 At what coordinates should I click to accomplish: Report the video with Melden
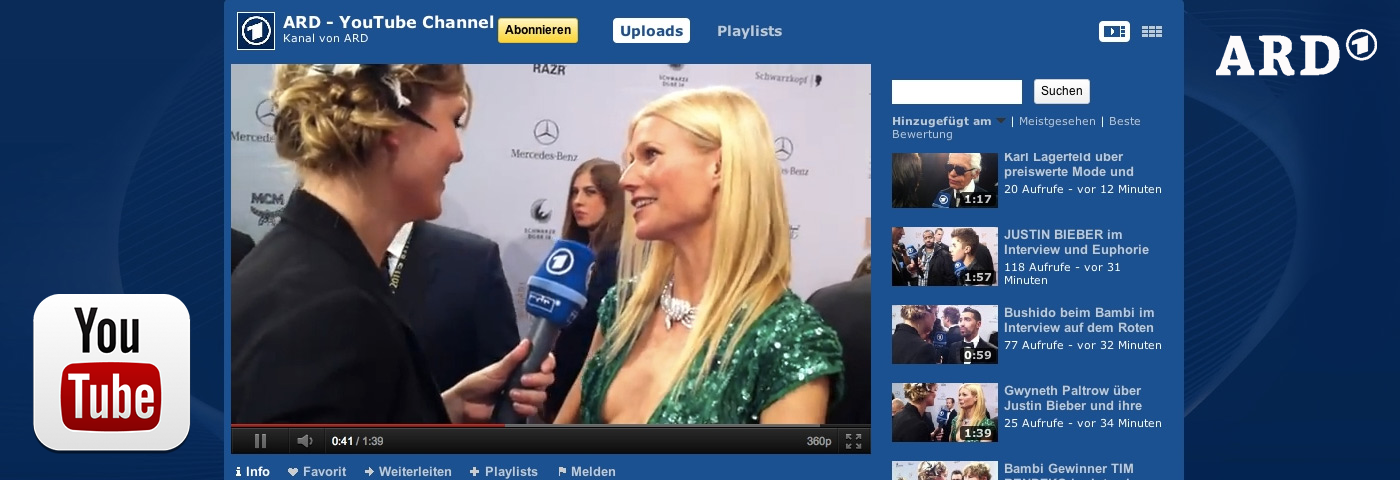[x=587, y=472]
